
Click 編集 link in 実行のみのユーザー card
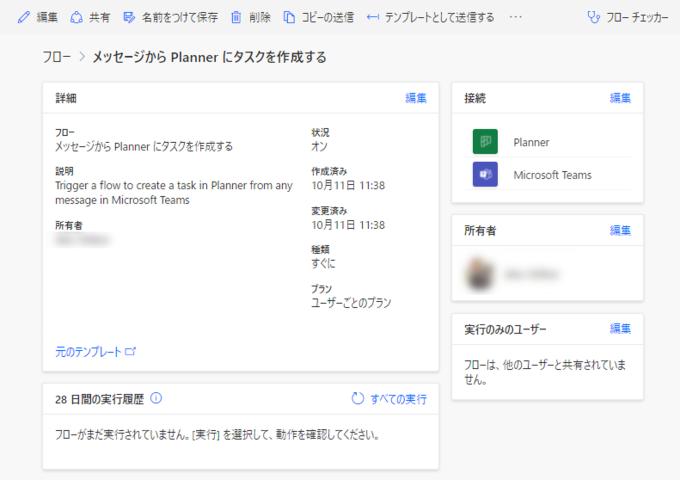tap(620, 329)
